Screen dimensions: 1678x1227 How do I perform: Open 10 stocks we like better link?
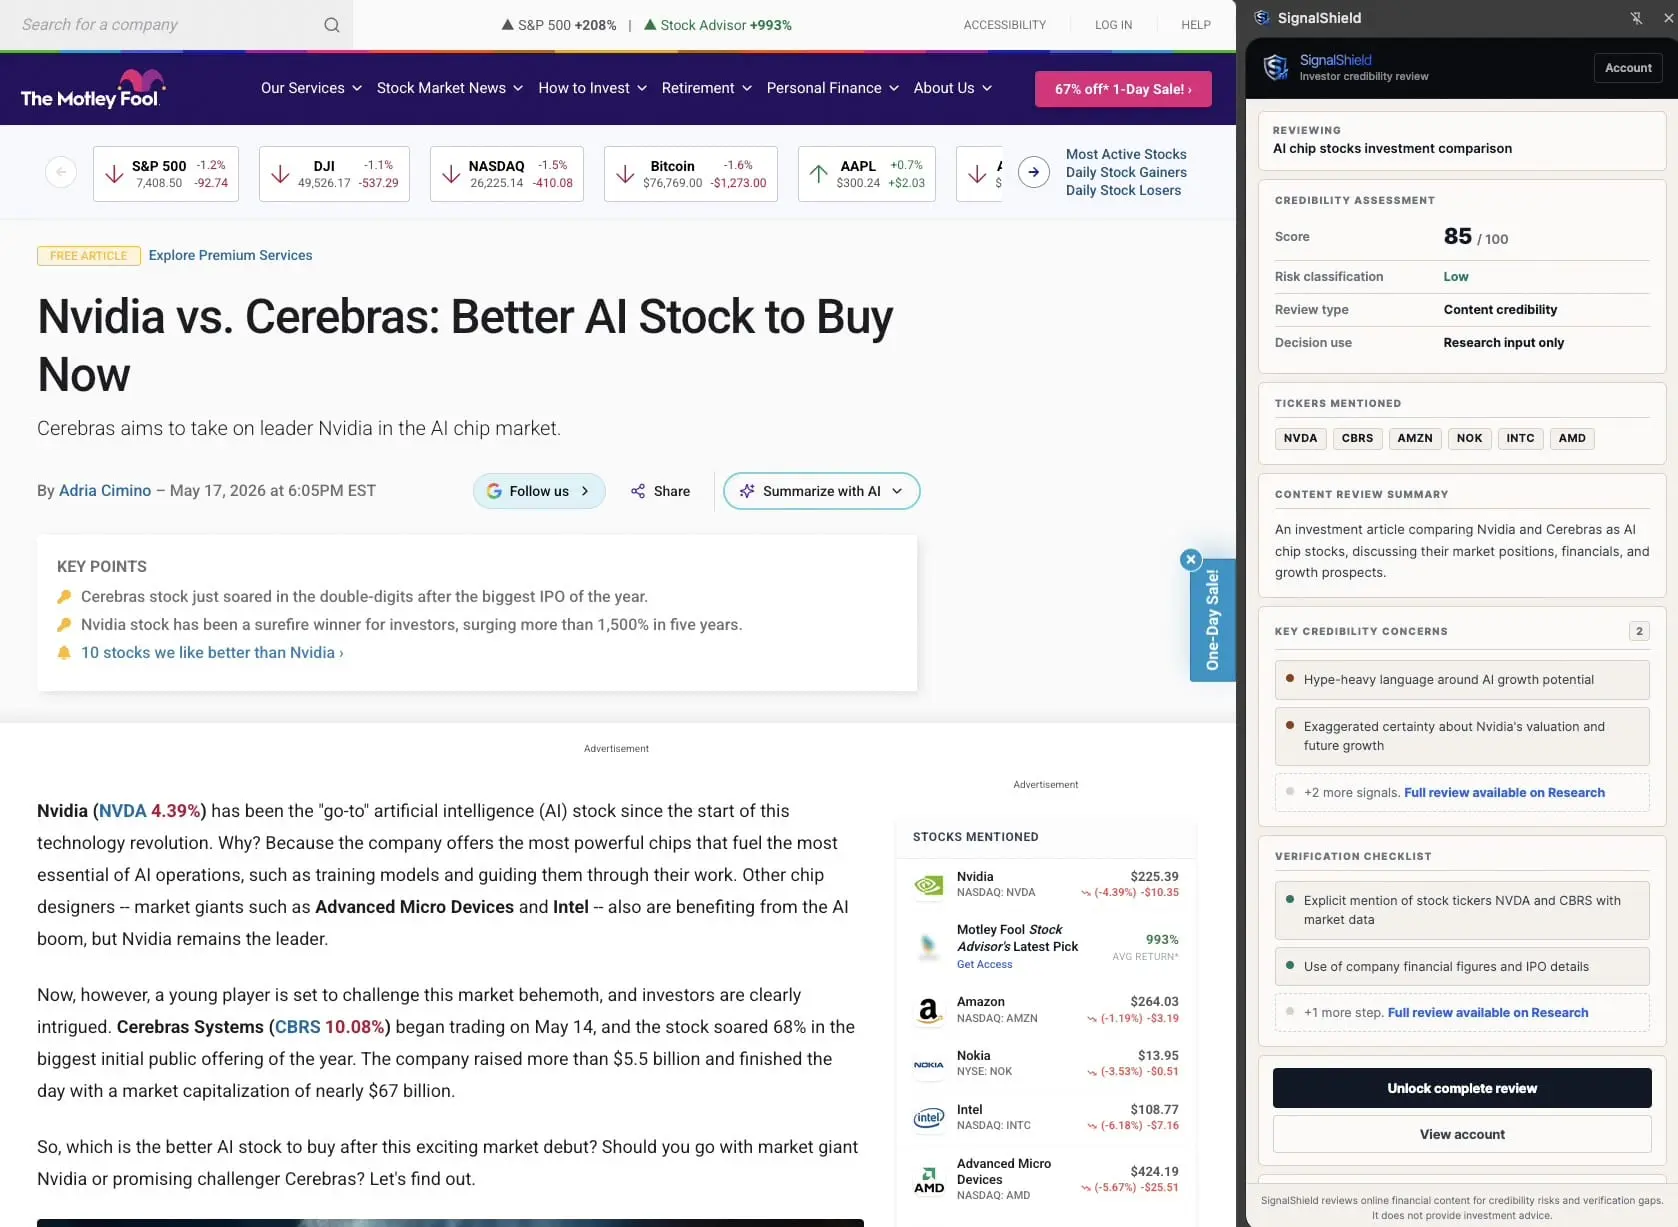(212, 653)
